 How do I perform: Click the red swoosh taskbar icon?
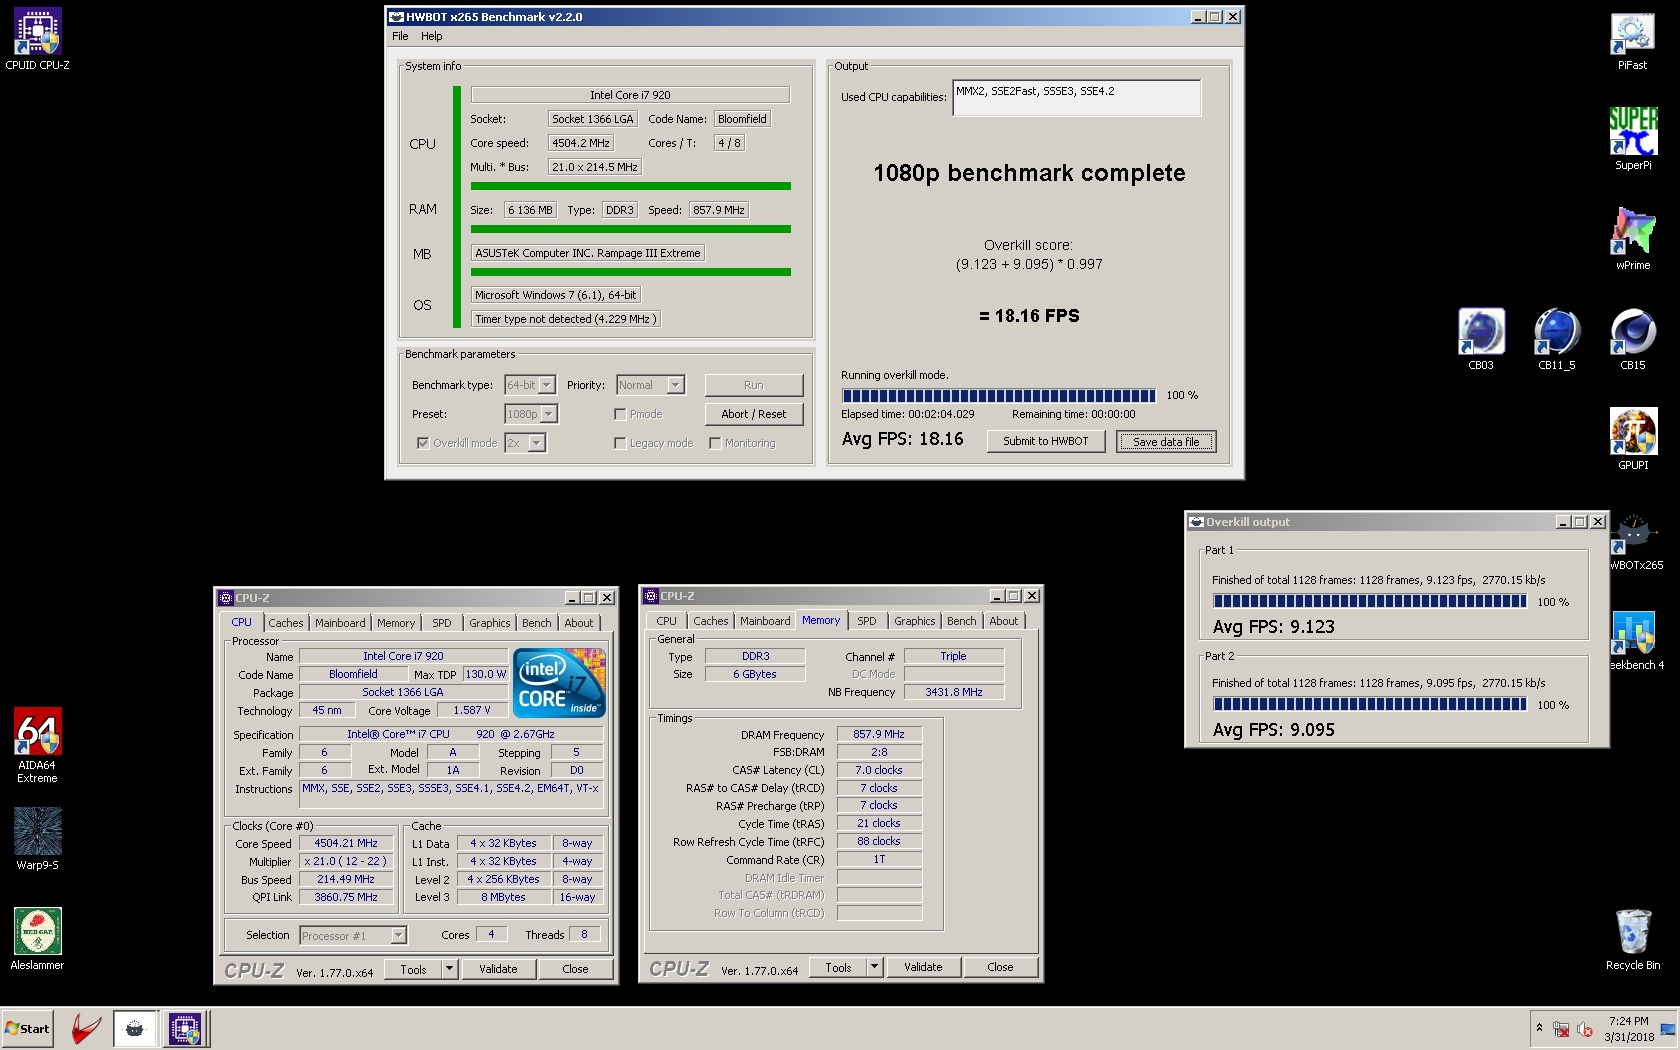pyautogui.click(x=86, y=1028)
